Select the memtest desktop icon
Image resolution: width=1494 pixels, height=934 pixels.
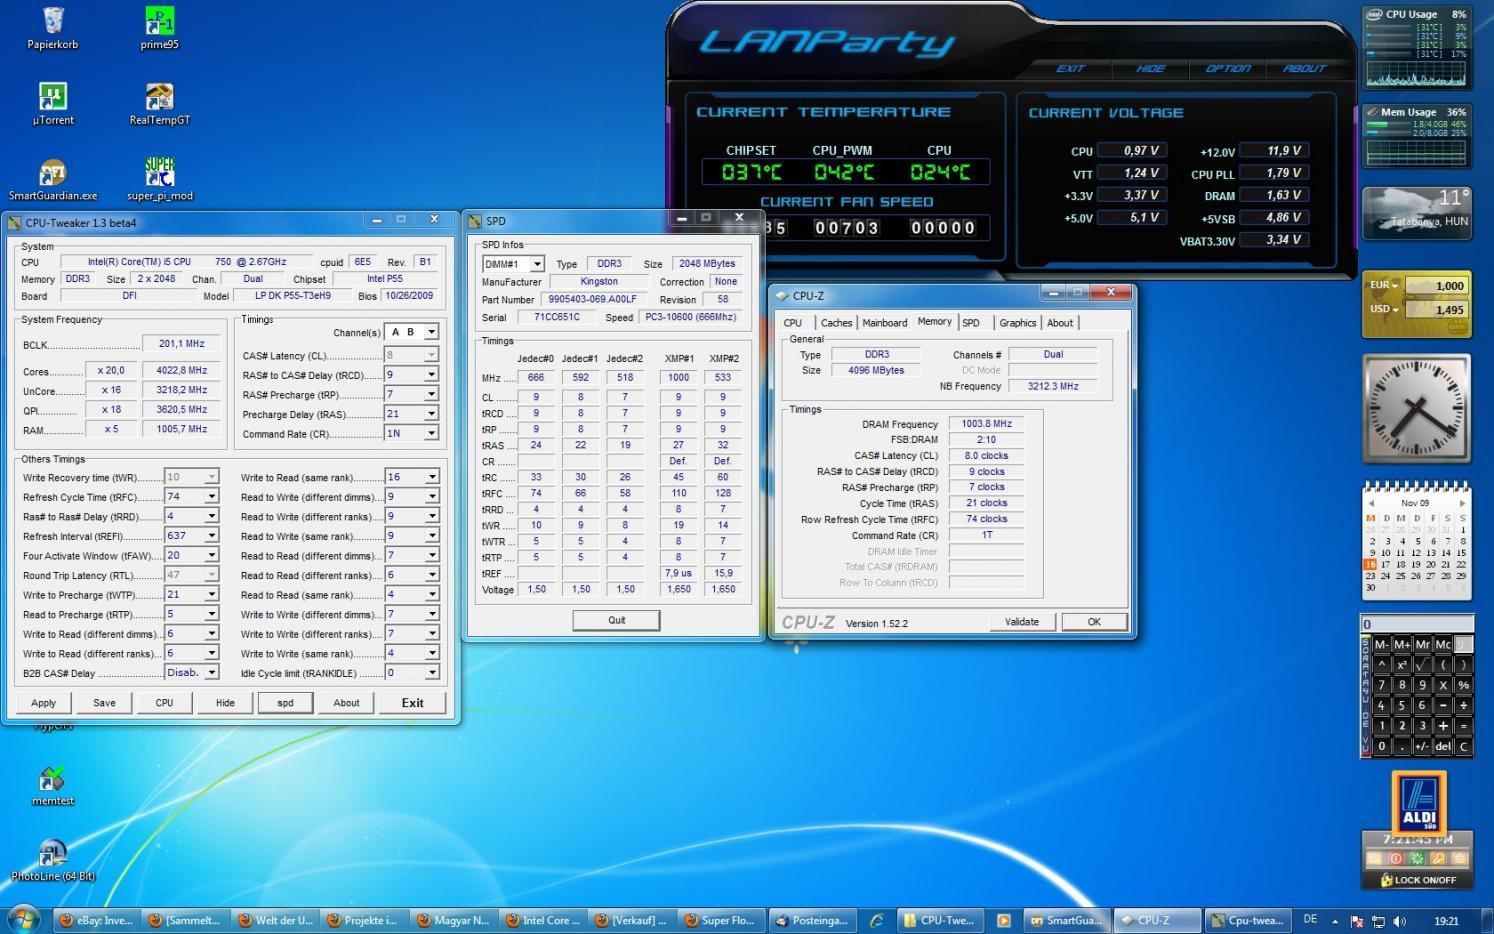point(53,785)
